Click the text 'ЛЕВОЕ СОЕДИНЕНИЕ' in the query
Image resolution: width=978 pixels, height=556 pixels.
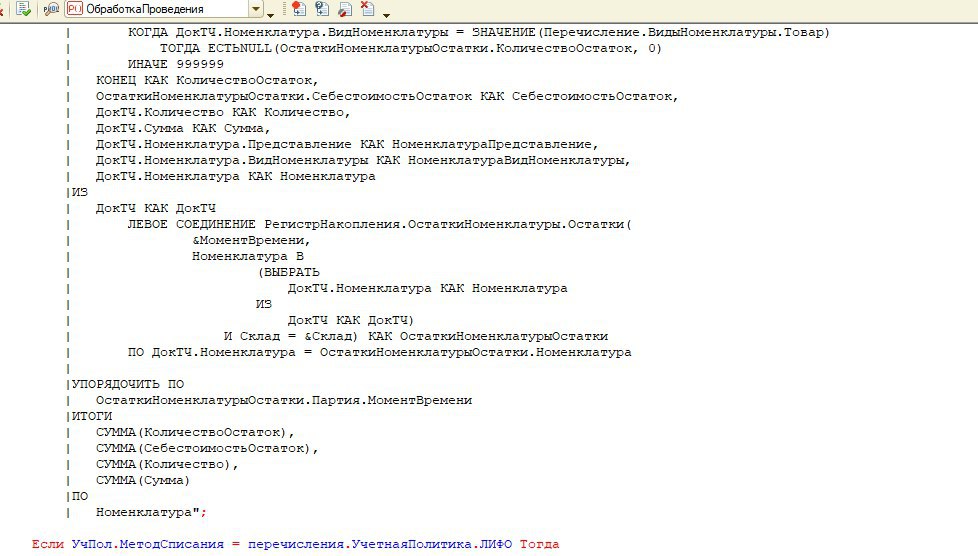[x=191, y=224]
